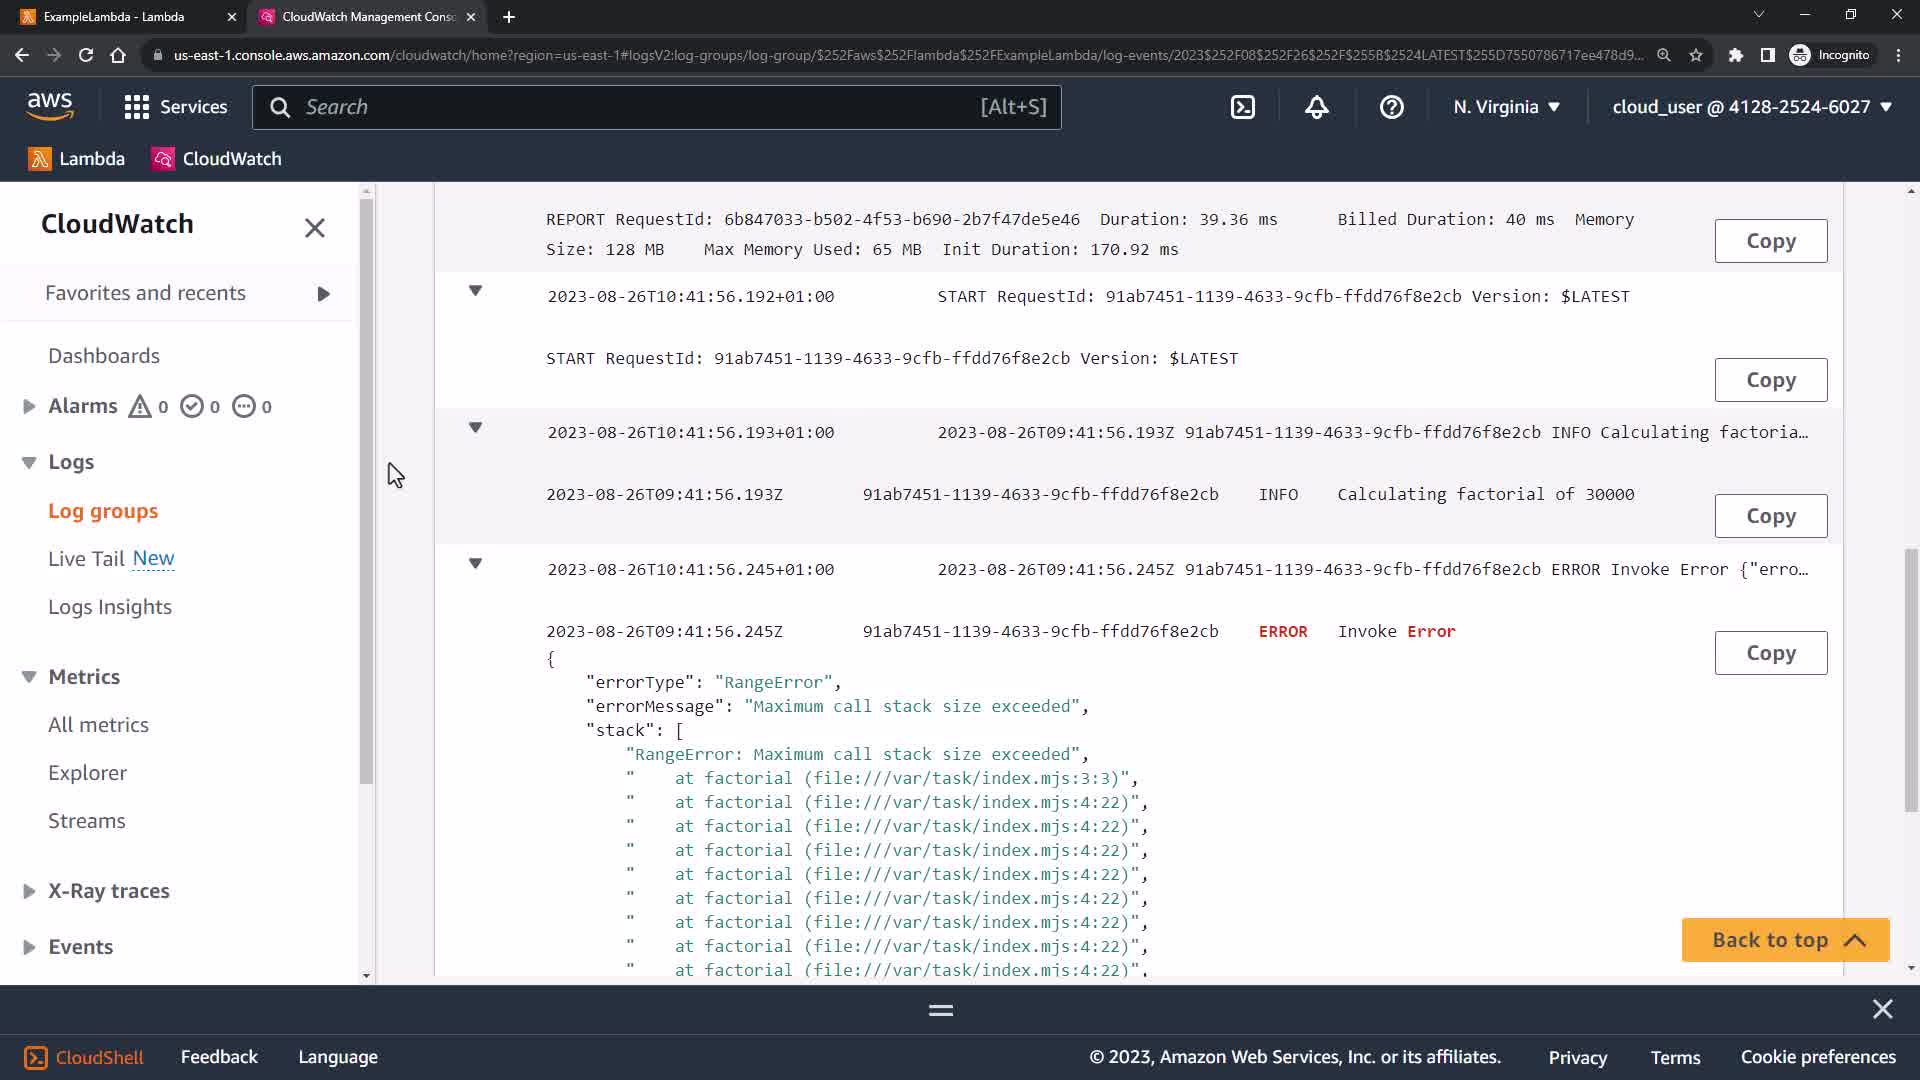Switch to the ExampleLambda browser tab
This screenshot has height=1080, width=1920.
click(114, 17)
